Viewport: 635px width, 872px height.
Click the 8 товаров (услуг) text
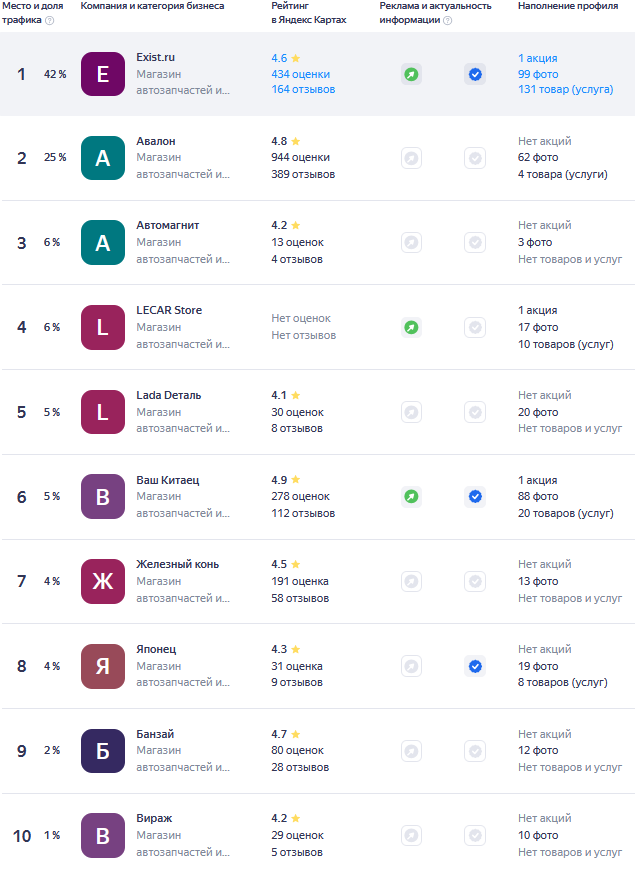click(x=563, y=682)
